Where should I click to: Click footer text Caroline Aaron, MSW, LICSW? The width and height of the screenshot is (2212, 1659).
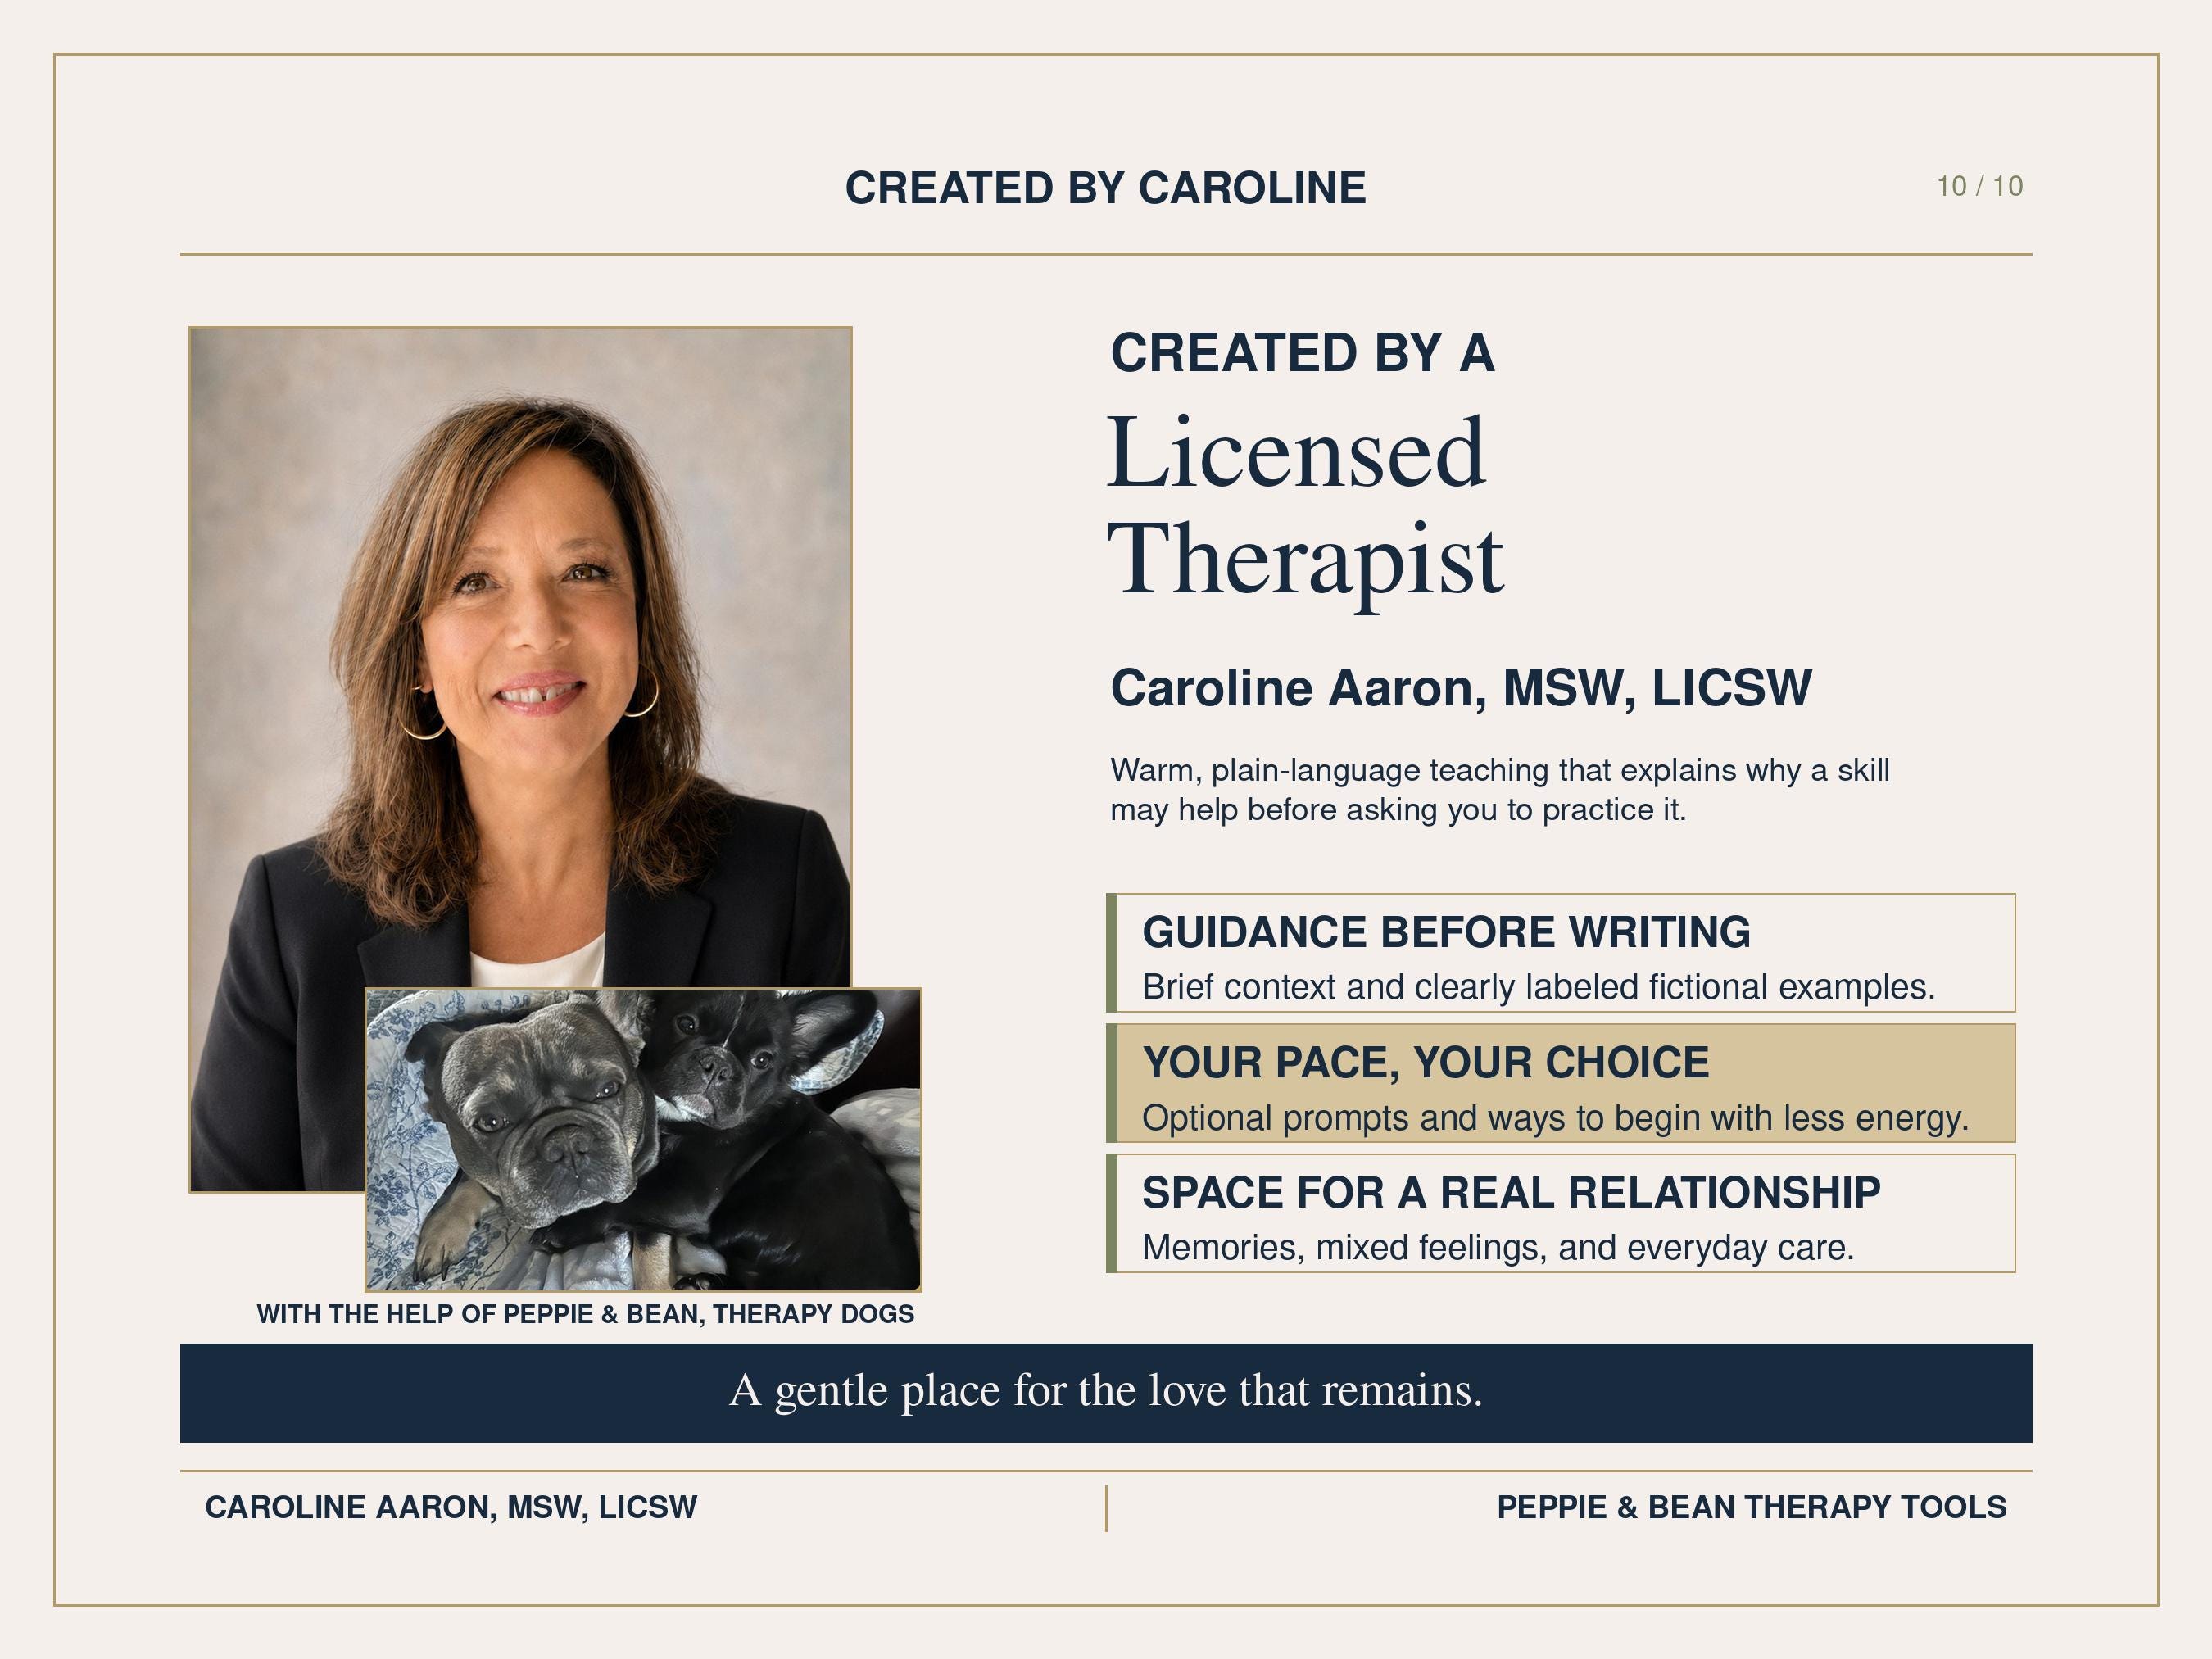(x=451, y=1507)
